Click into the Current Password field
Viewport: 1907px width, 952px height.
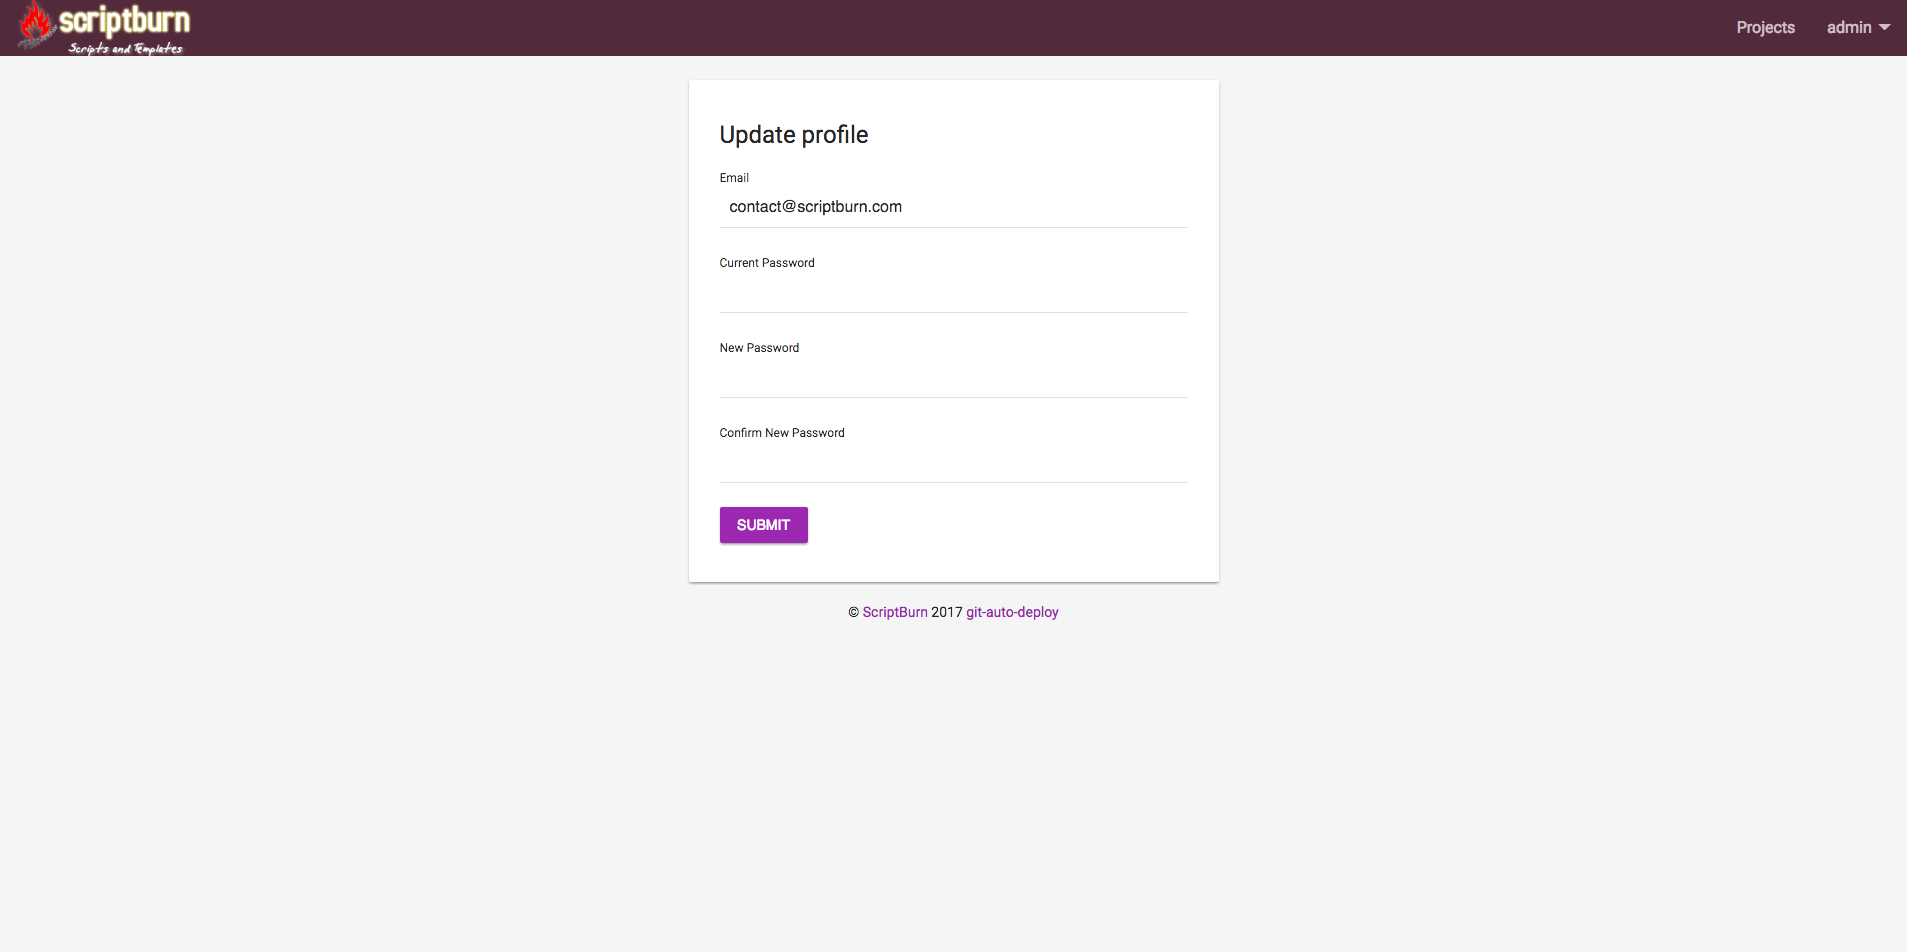pyautogui.click(x=953, y=292)
